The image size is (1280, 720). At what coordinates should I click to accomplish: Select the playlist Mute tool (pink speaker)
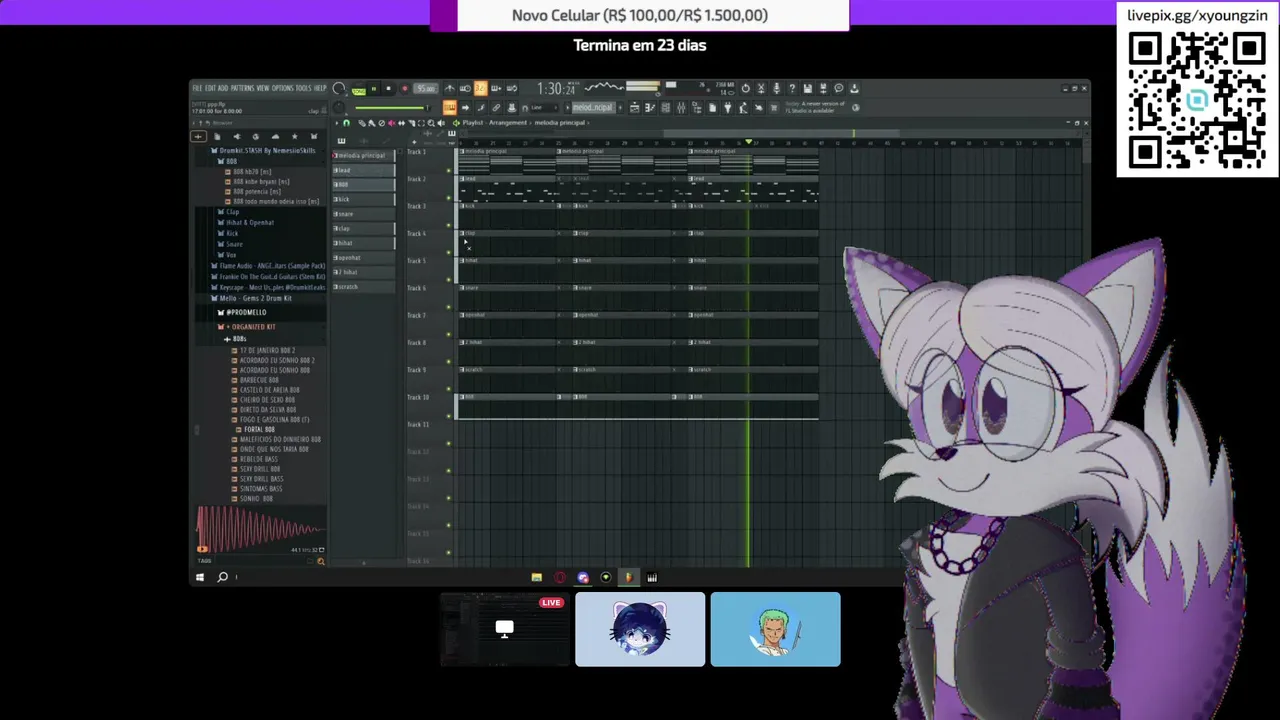click(391, 122)
